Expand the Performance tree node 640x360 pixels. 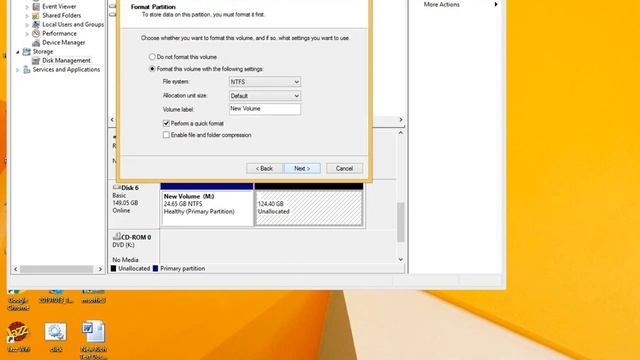tap(27, 33)
